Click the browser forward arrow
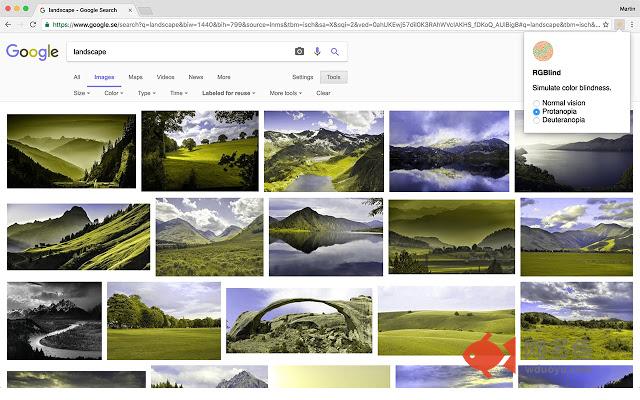The width and height of the screenshot is (640, 400). [20, 24]
